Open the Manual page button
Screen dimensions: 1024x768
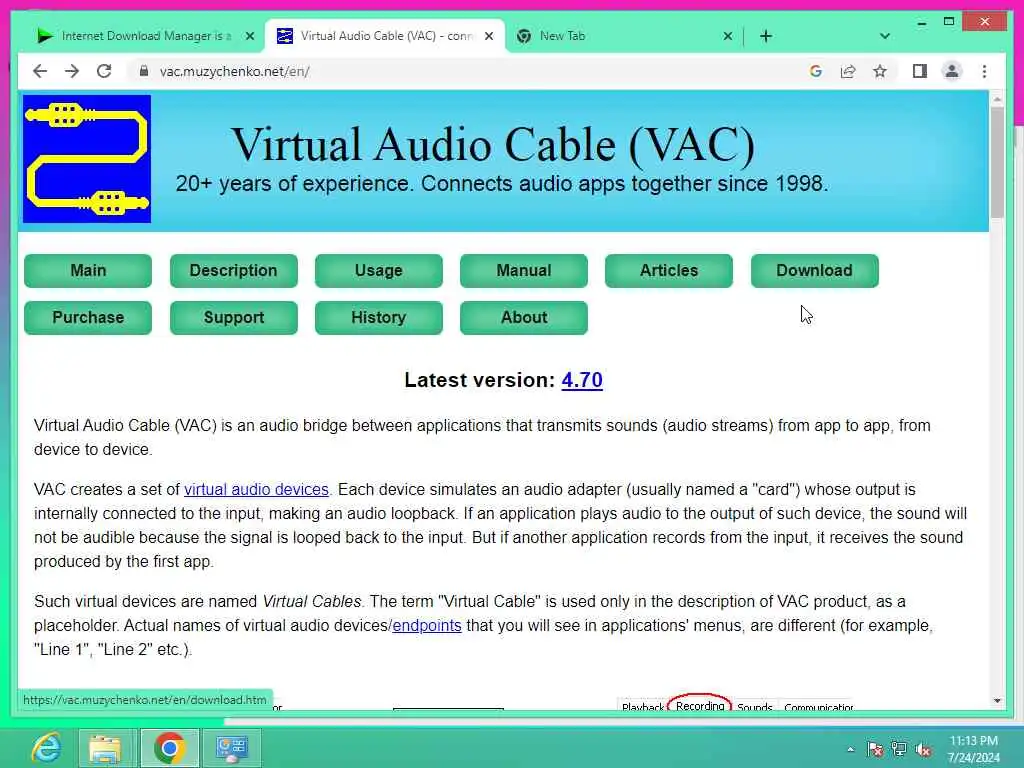[x=524, y=270]
